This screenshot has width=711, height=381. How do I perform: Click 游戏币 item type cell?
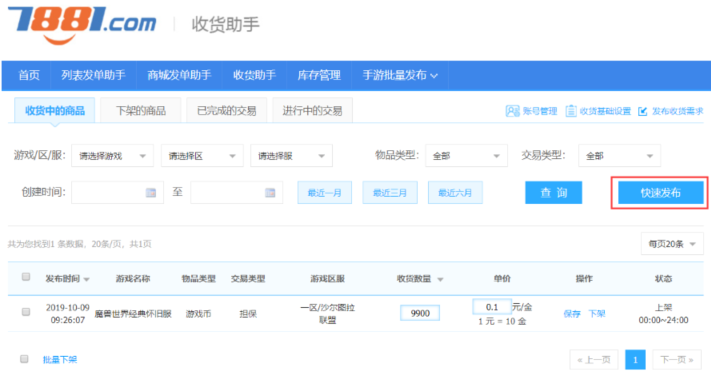point(198,314)
